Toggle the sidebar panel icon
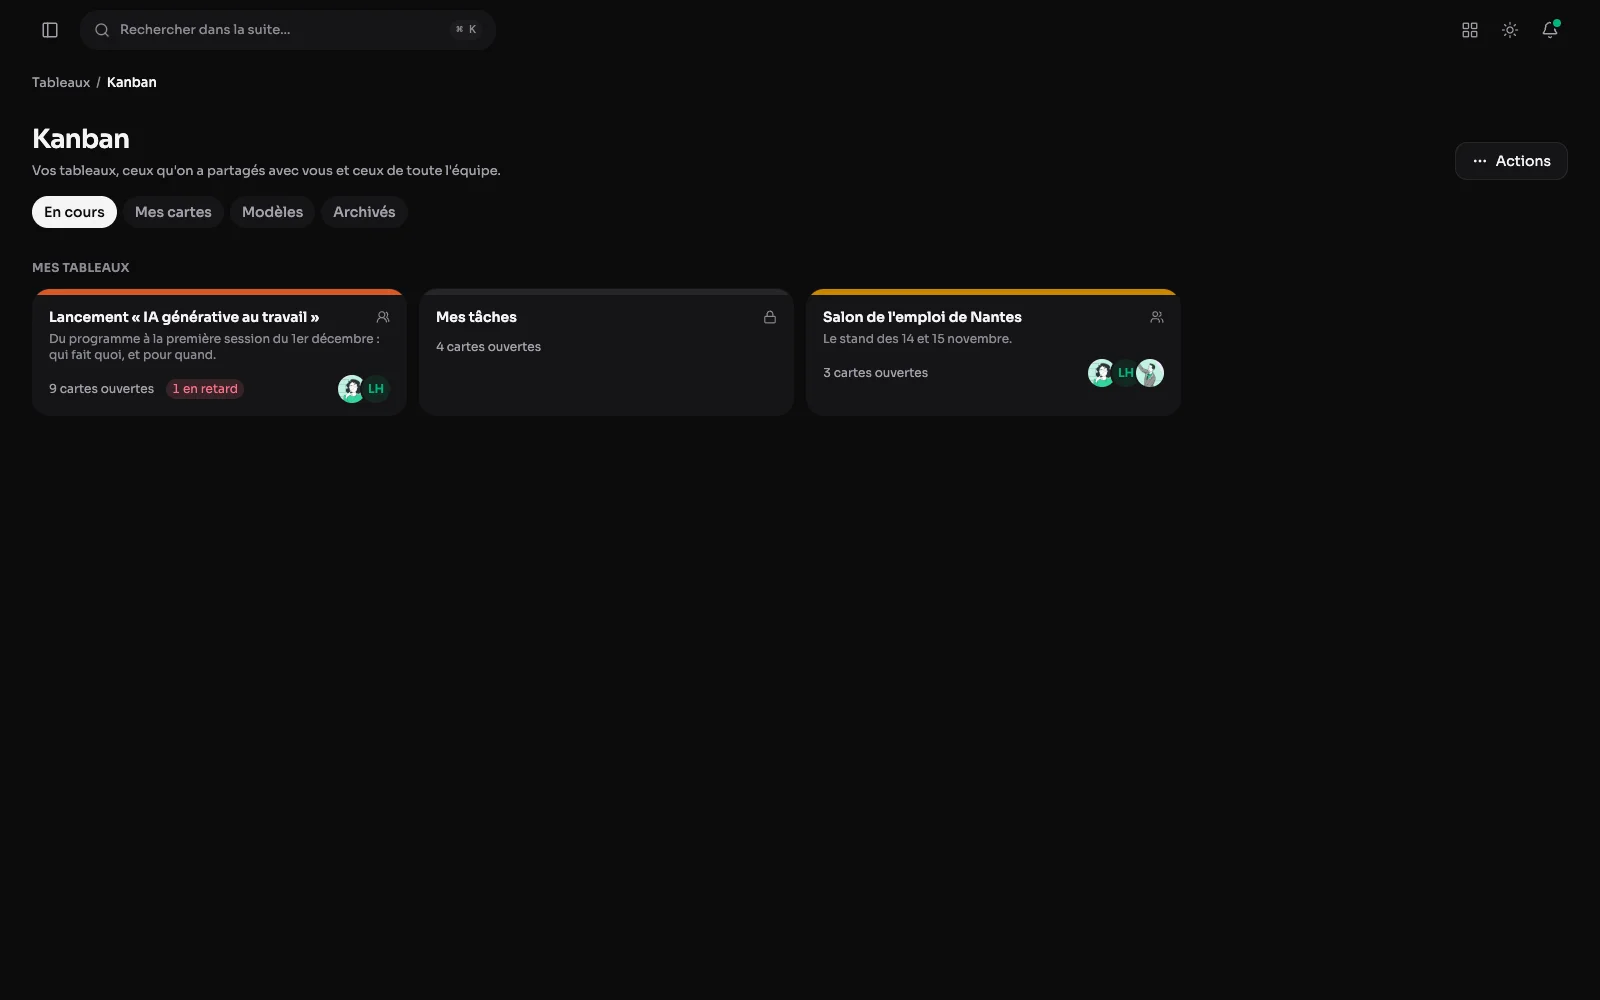The width and height of the screenshot is (1600, 1000). tap(50, 30)
